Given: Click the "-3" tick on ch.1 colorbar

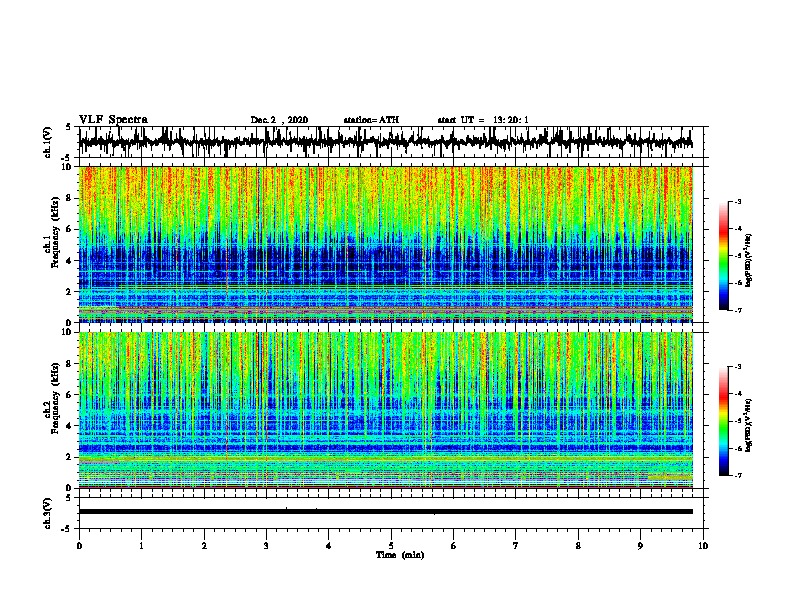Looking at the screenshot, I should coord(737,202).
